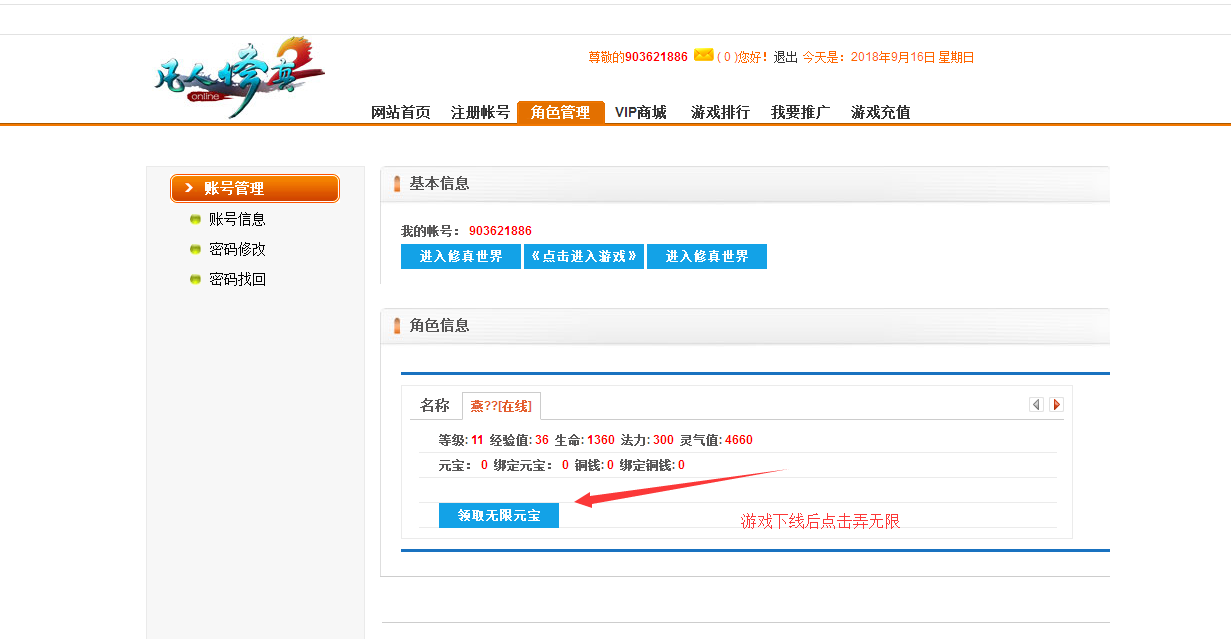
Task: Click the last 进入修真世界 button
Action: 707,256
